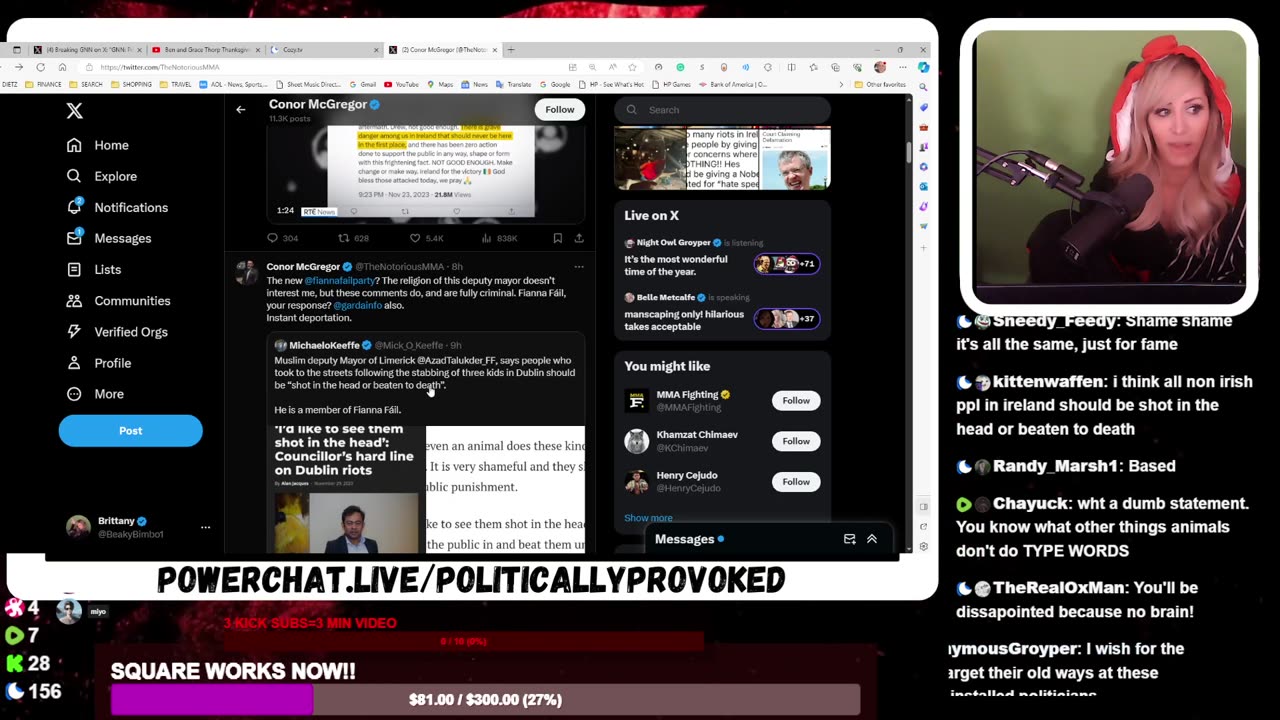Click the blue Post button
This screenshot has width=1280, height=720.
coord(130,430)
